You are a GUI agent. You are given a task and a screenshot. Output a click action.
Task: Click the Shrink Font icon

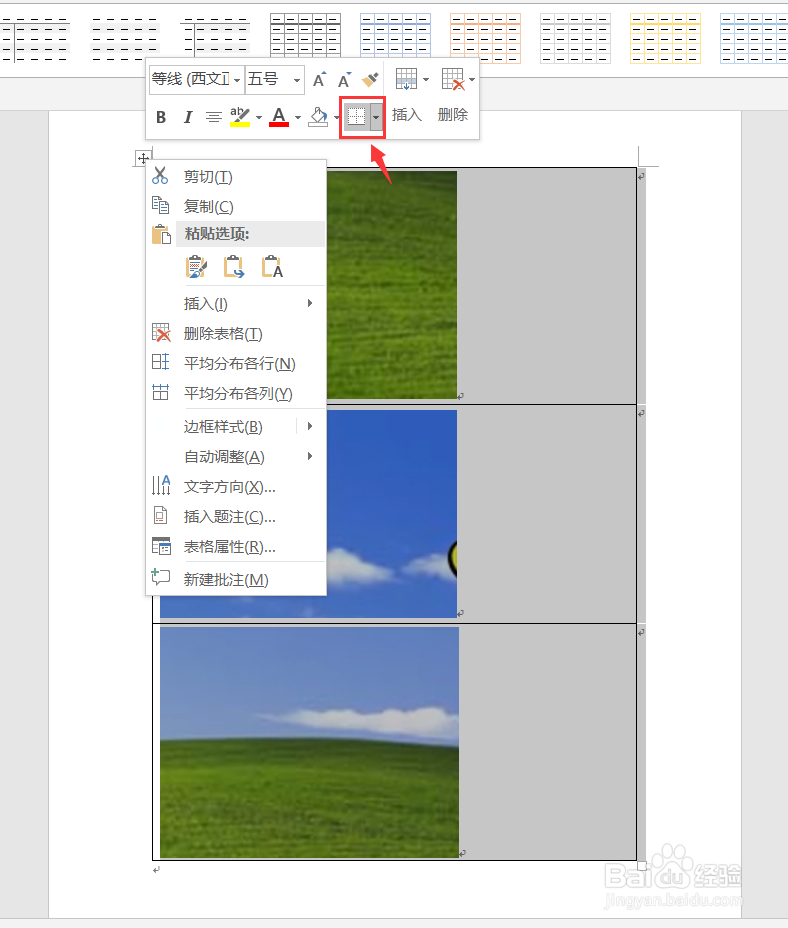click(344, 79)
